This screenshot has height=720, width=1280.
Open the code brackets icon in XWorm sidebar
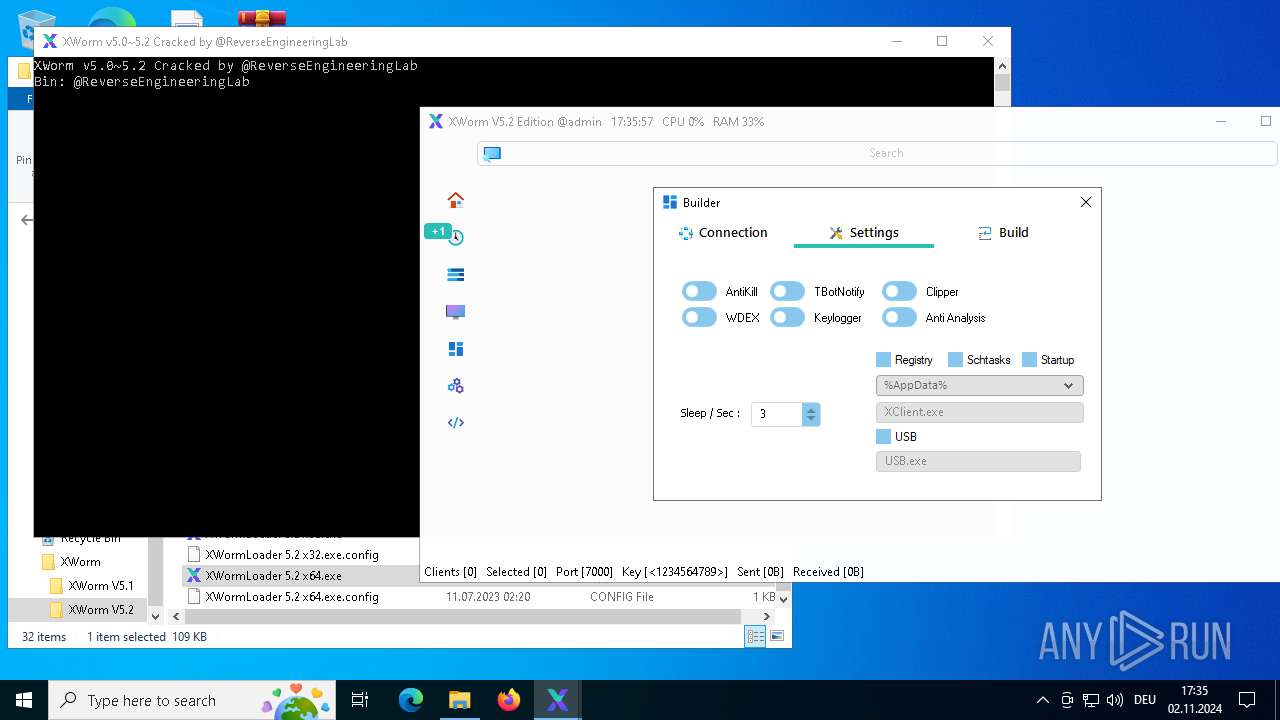[x=455, y=422]
